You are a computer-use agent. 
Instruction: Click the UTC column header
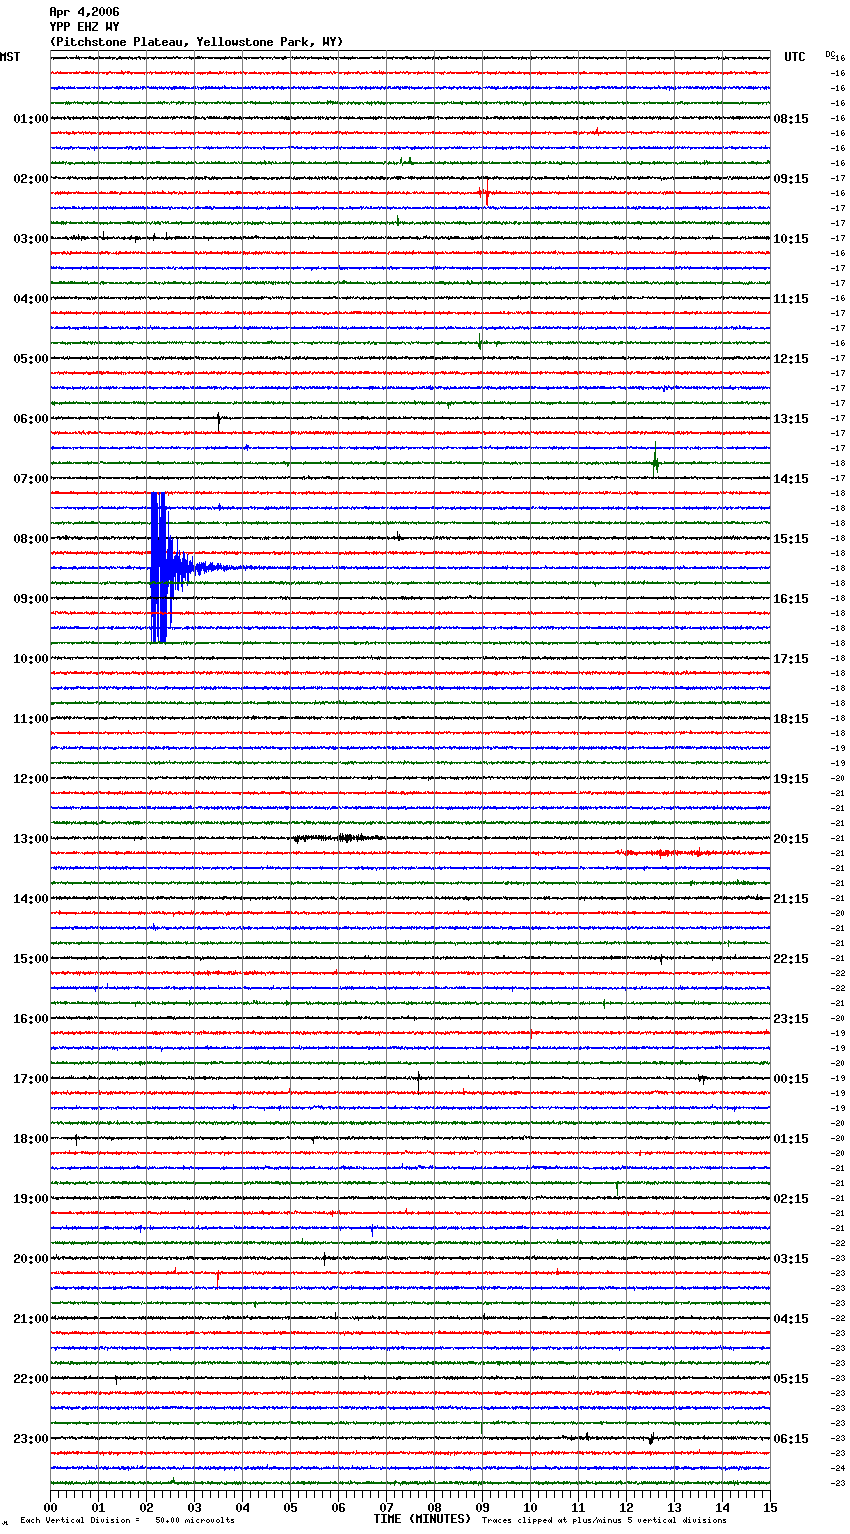coord(795,57)
